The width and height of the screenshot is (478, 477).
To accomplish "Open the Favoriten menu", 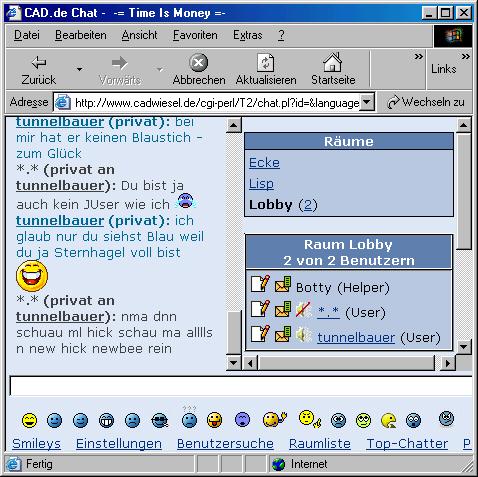I will (x=195, y=35).
